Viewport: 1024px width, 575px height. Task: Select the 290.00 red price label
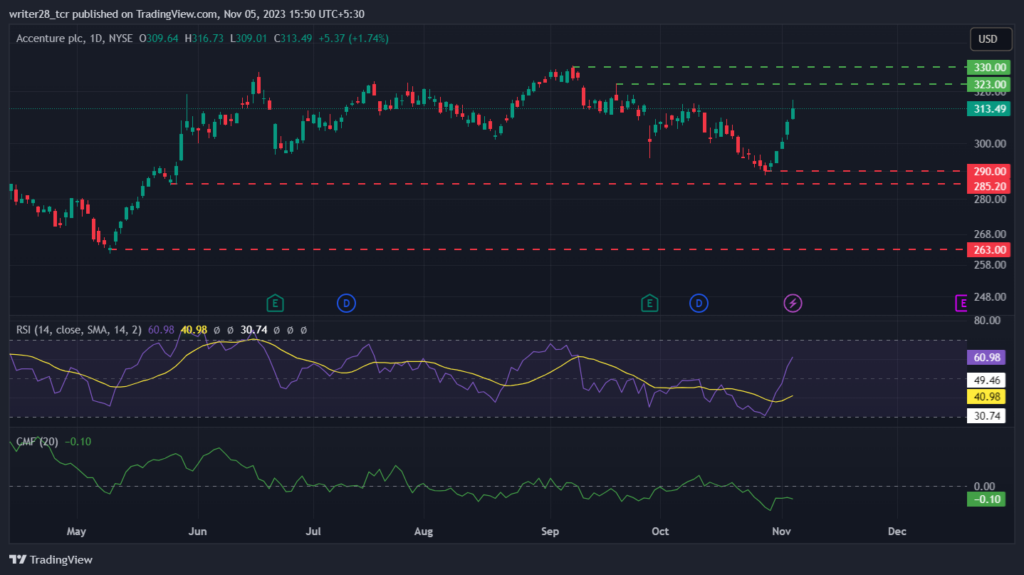point(989,171)
